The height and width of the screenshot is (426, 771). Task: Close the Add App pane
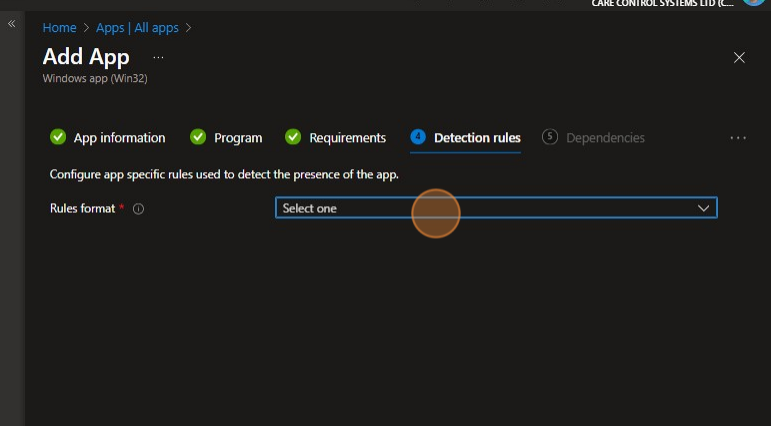(740, 58)
